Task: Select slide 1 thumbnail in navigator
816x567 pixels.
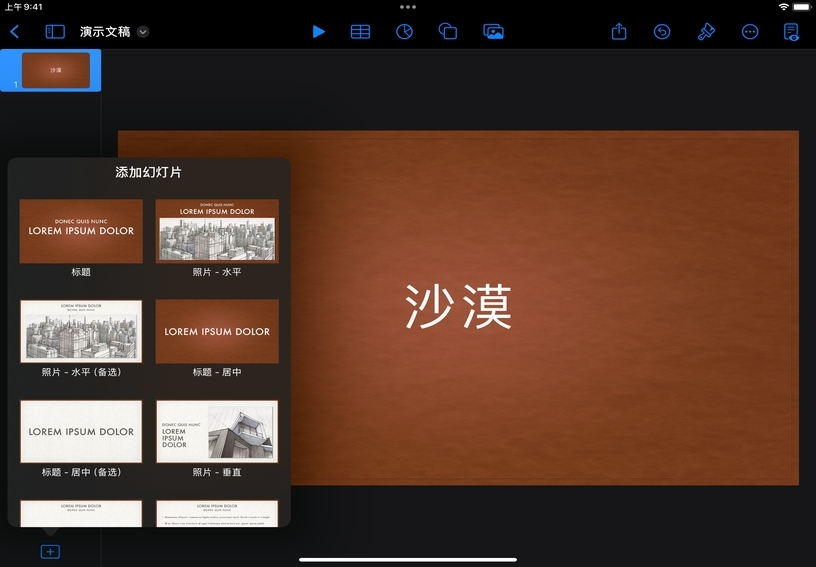Action: pos(56,70)
